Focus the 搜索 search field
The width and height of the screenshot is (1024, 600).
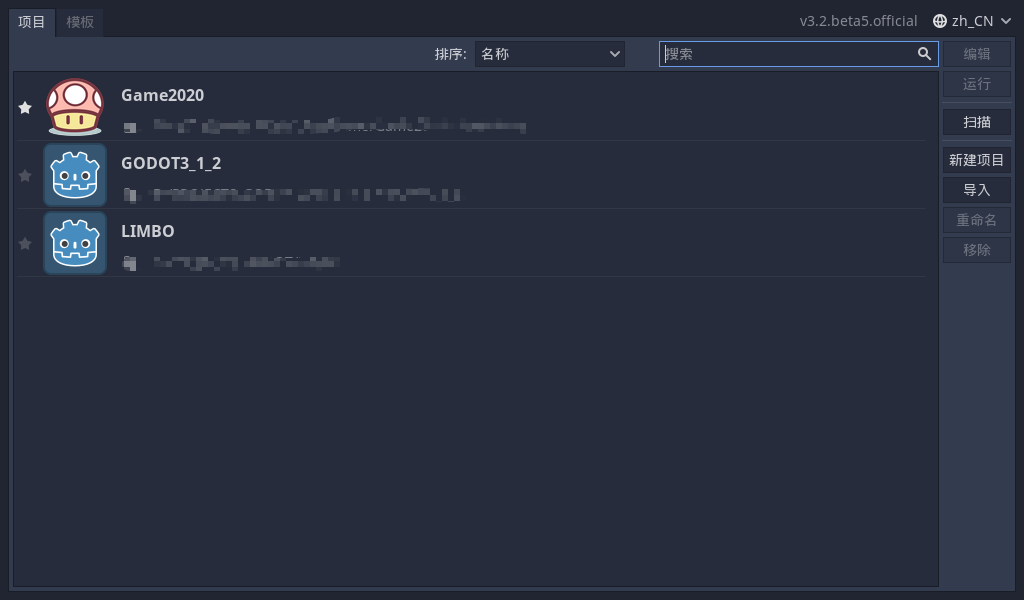pos(798,54)
